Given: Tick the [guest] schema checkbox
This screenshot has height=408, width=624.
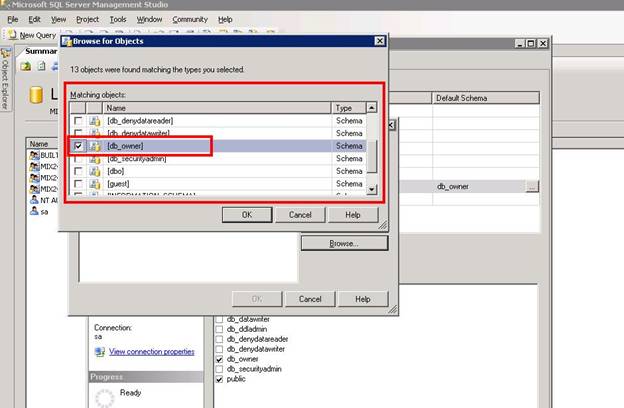Looking at the screenshot, I should click(x=77, y=184).
